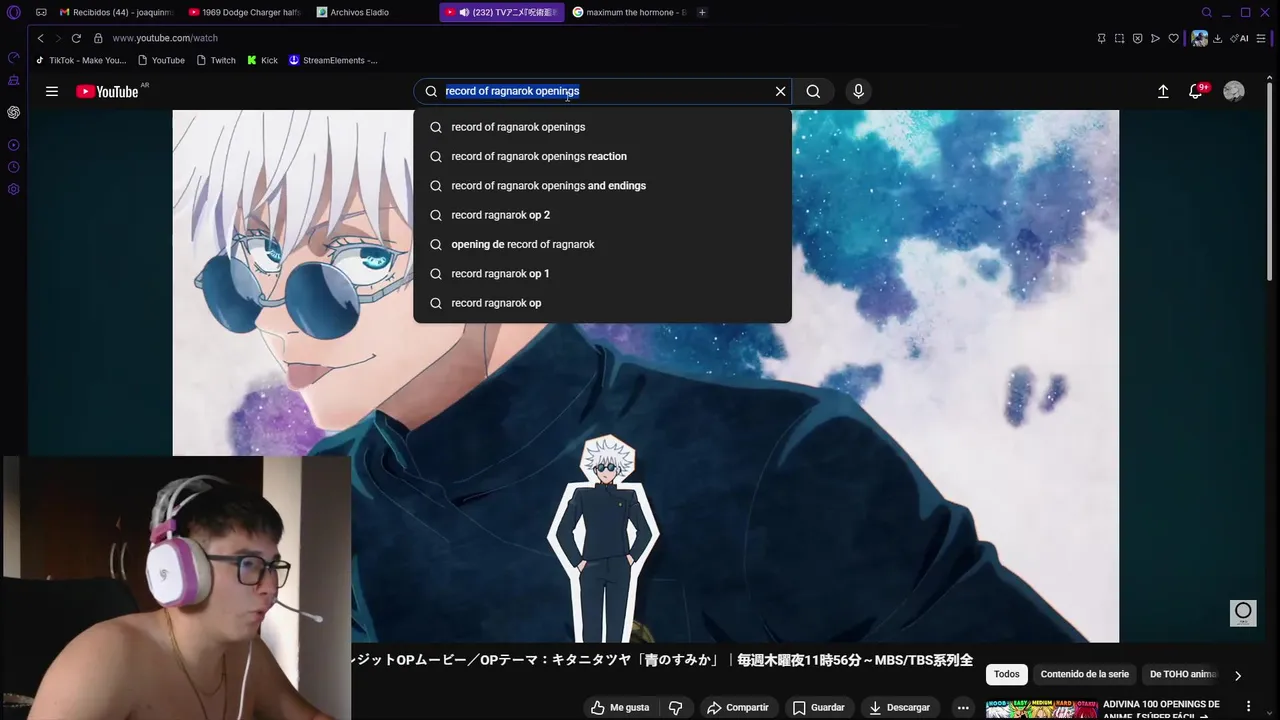Switch to the Gmail "Recibidos (44)" tab
Image resolution: width=1280 pixels, height=720 pixels.
(x=117, y=12)
